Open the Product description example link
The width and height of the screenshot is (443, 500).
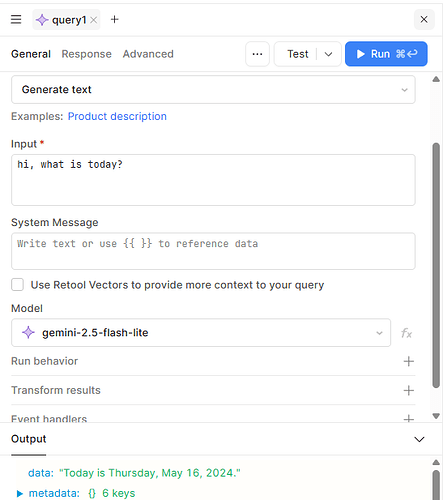(117, 116)
